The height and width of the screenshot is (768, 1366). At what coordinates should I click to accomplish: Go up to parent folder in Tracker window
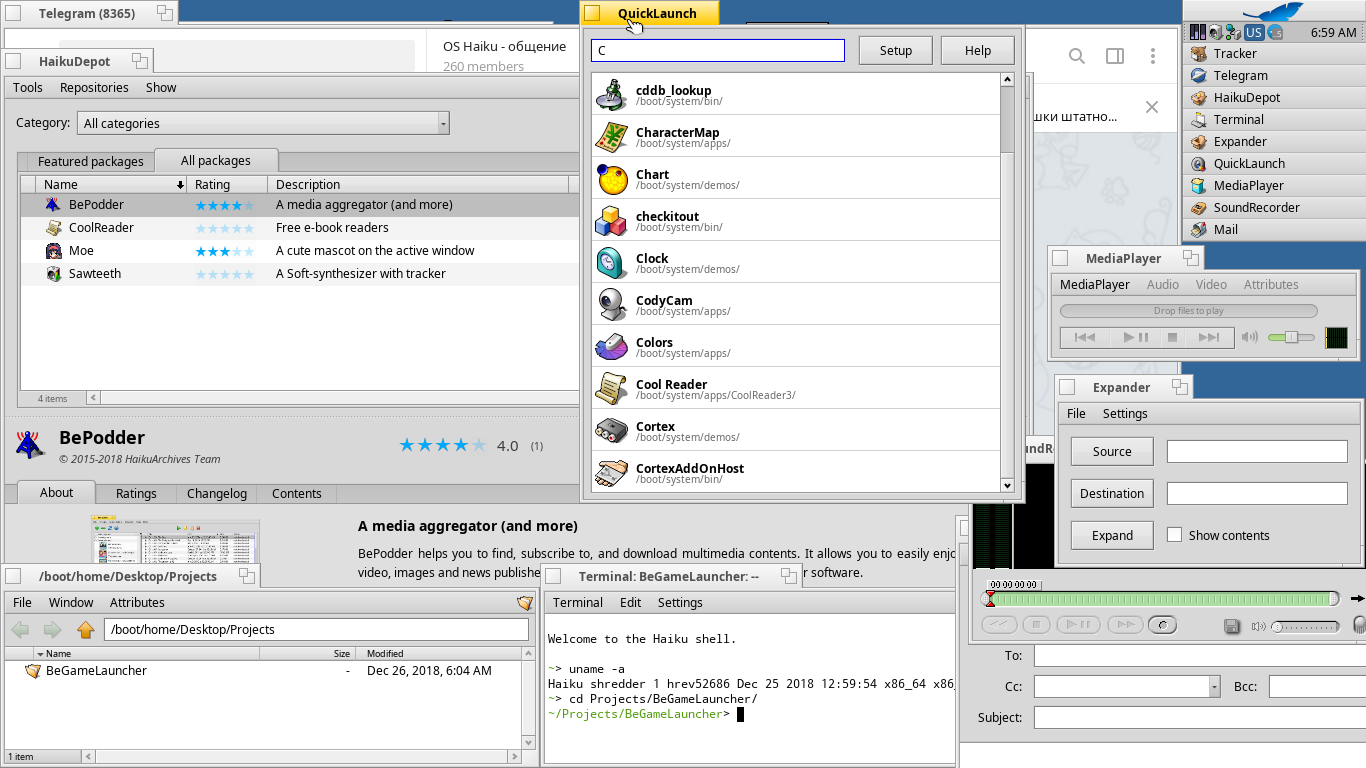click(86, 630)
